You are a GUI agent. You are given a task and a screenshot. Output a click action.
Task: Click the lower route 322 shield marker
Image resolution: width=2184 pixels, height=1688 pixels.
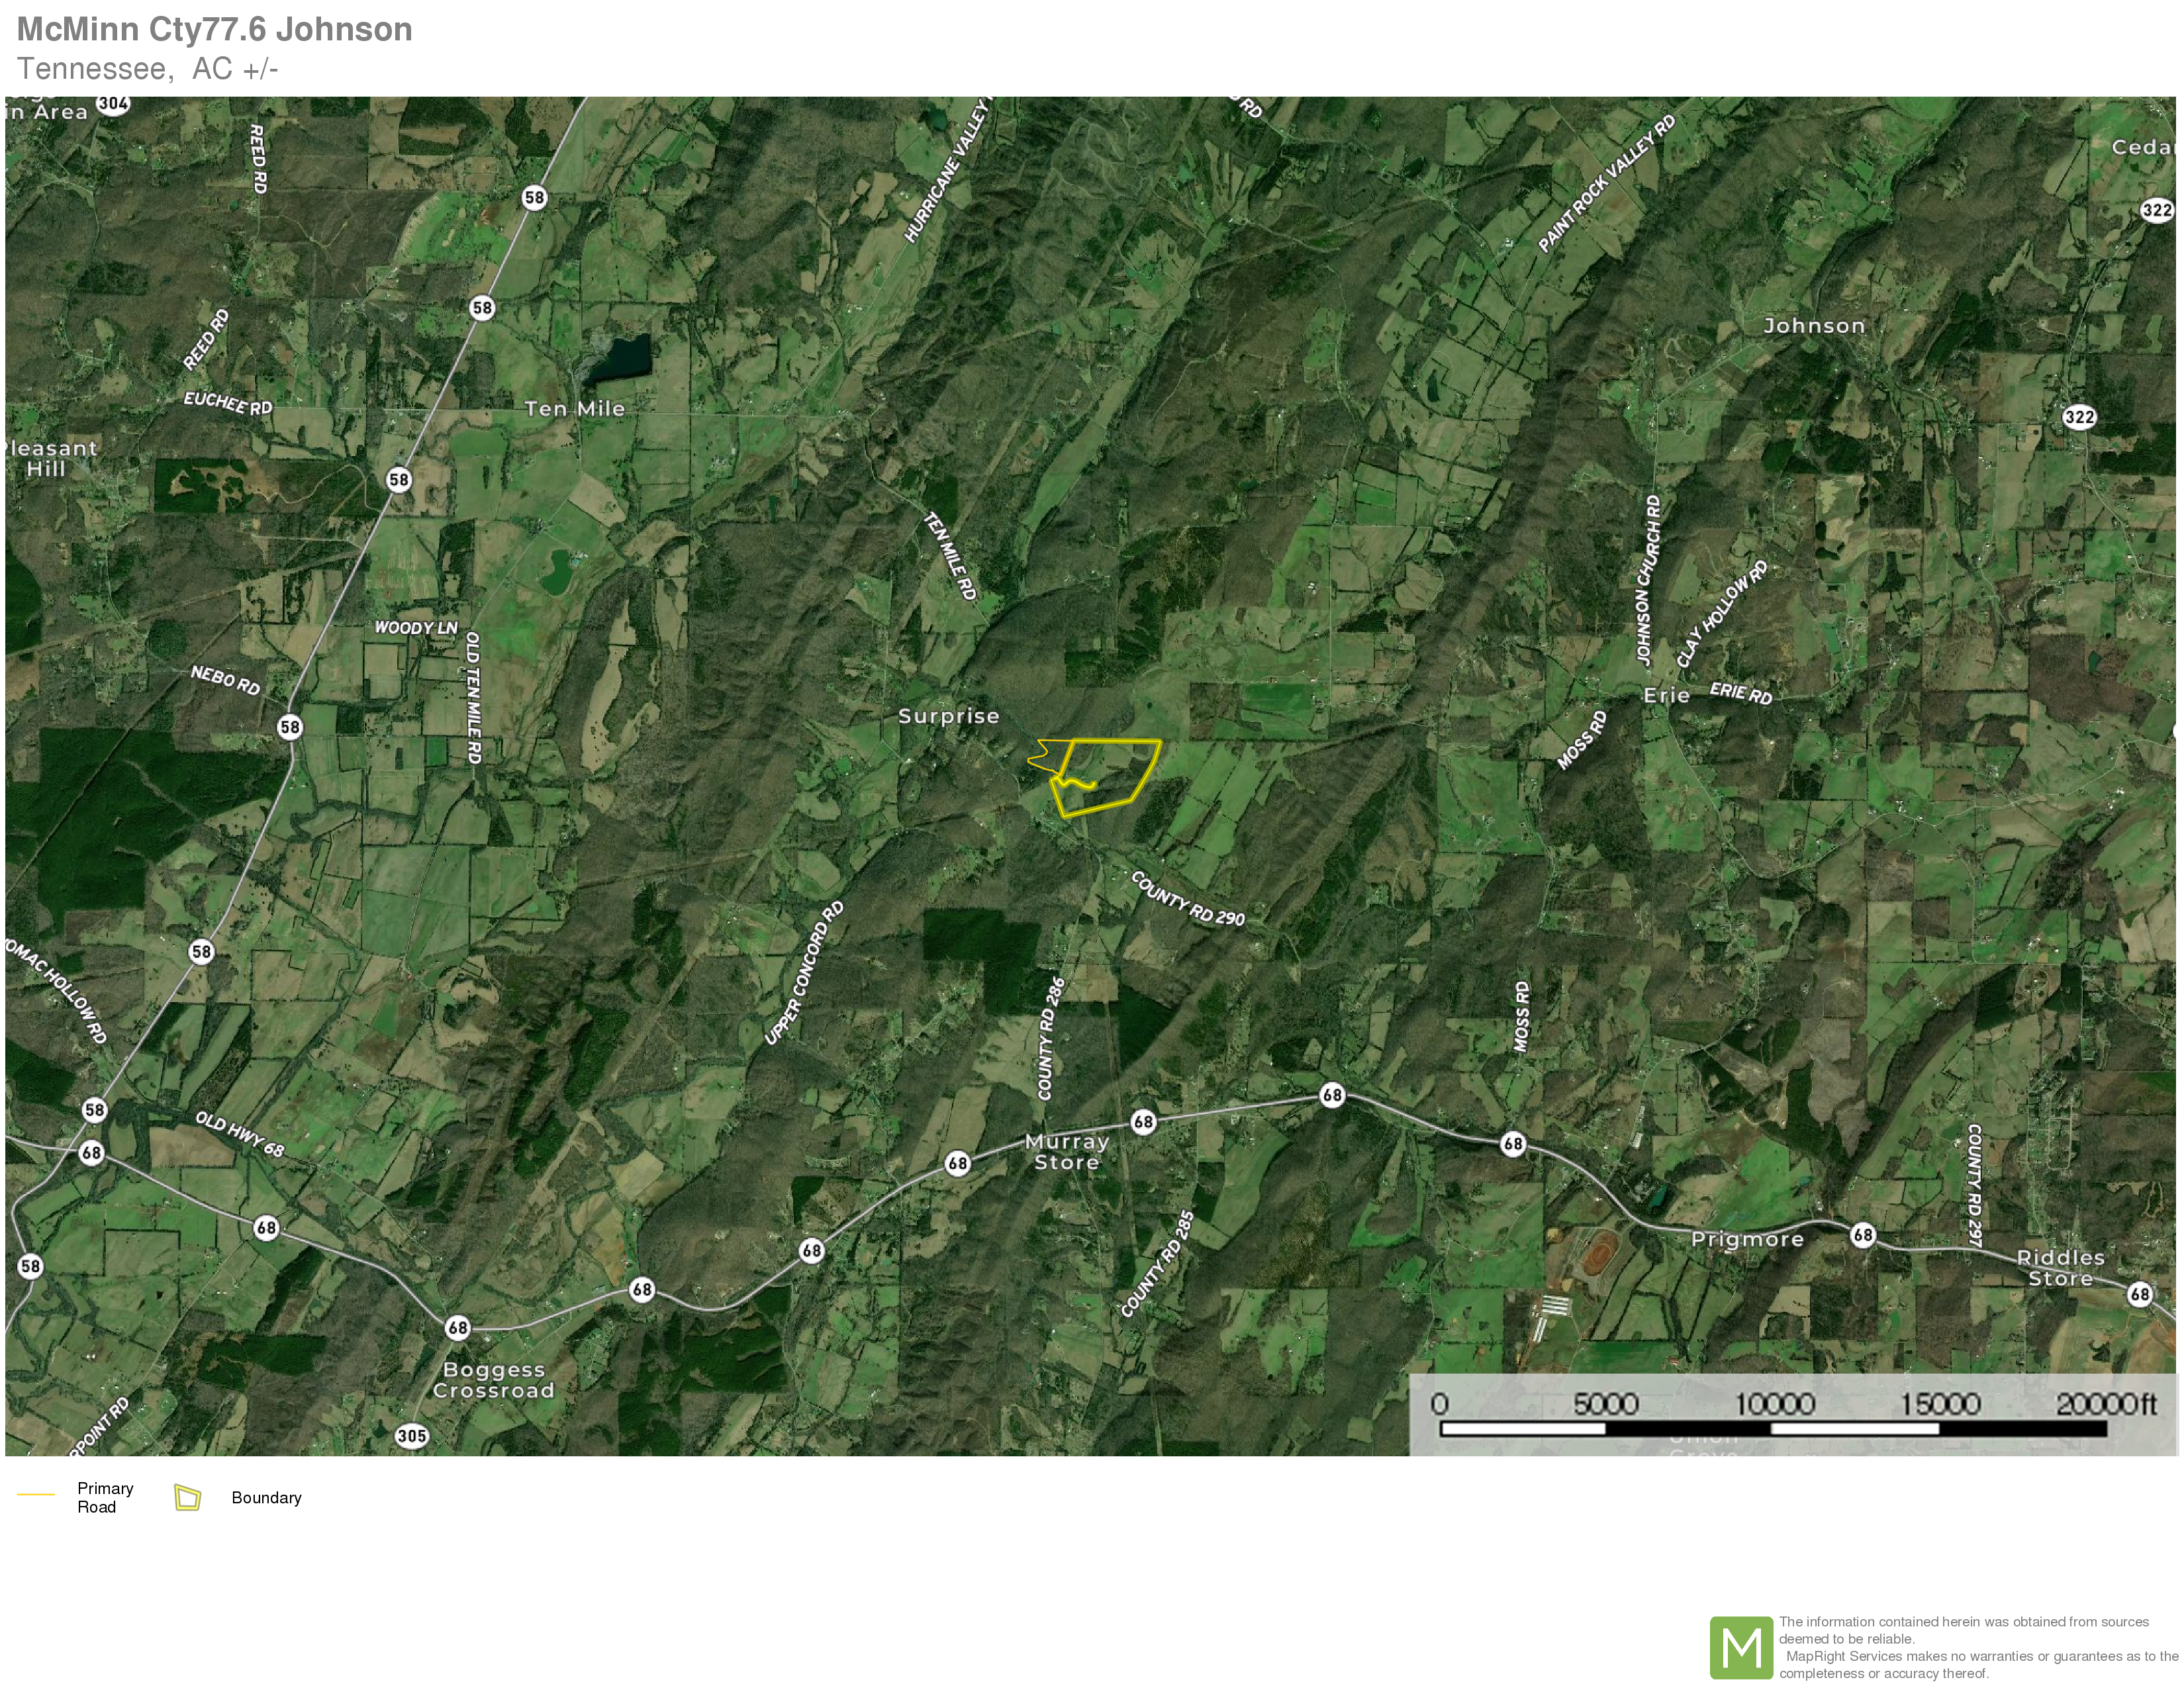pos(2079,417)
